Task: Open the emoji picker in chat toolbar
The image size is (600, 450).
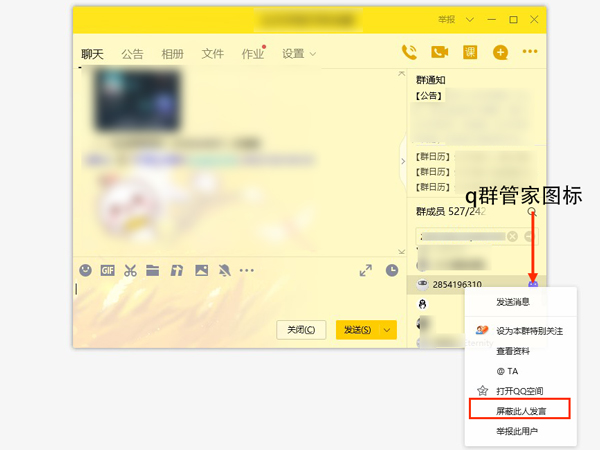Action: tap(86, 270)
